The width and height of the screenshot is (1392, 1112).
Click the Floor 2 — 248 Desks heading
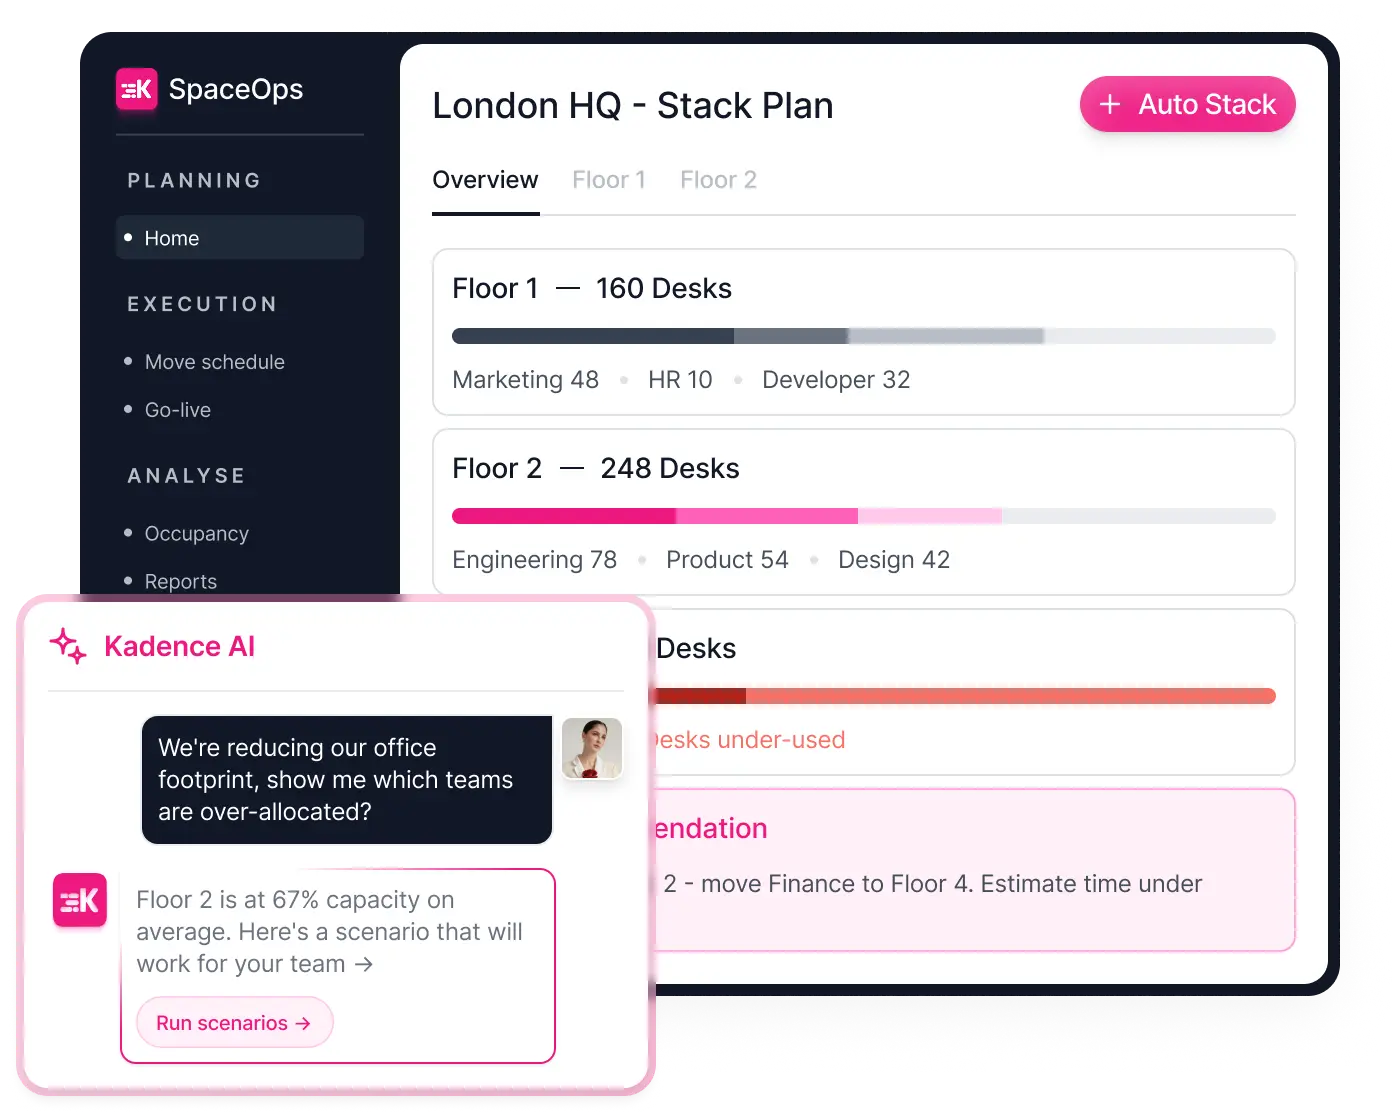[595, 469]
